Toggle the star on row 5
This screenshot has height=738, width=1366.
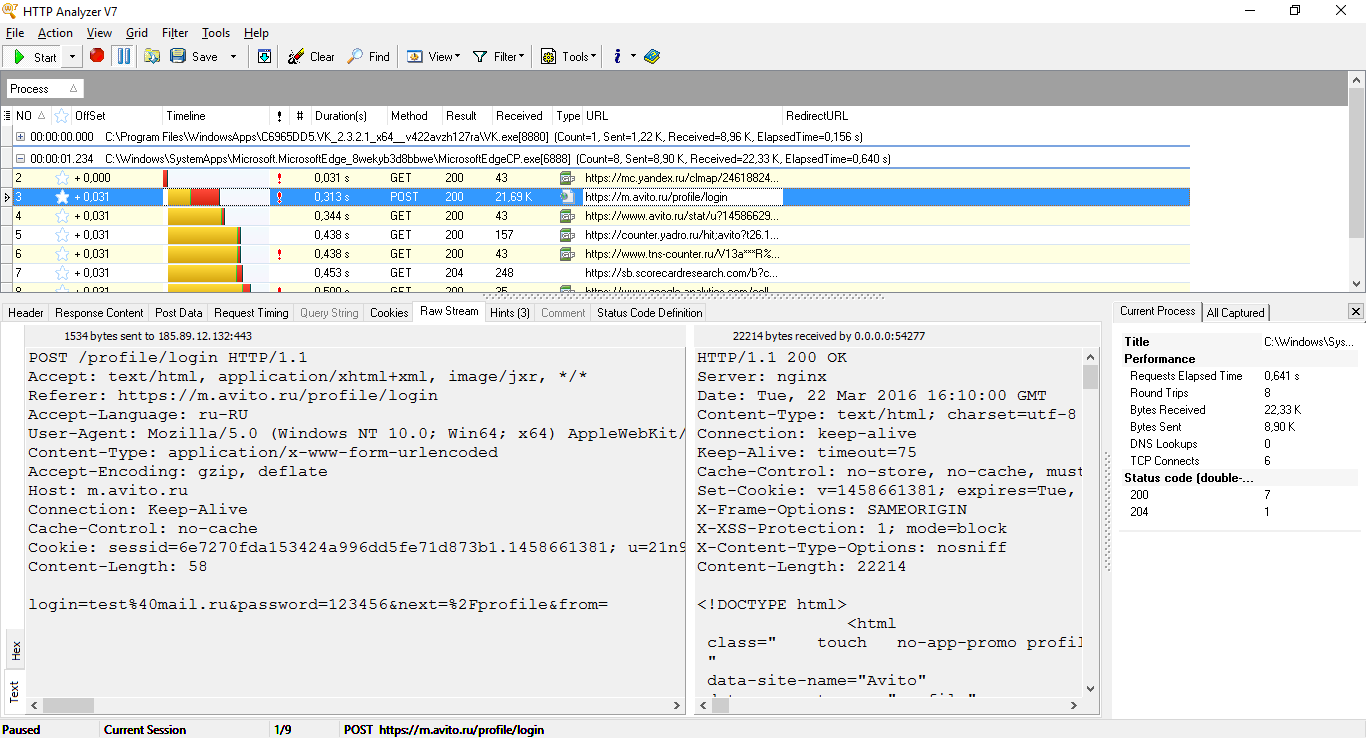click(62, 235)
